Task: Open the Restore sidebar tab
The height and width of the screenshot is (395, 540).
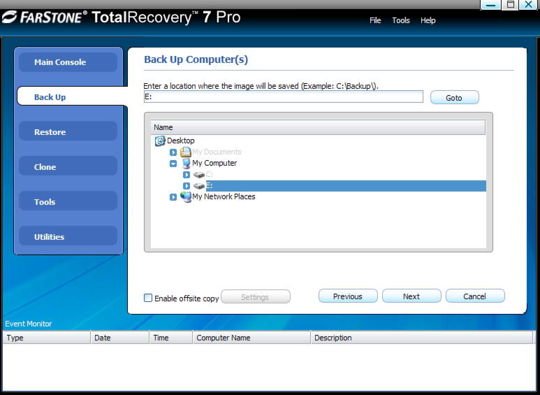Action: click(68, 132)
